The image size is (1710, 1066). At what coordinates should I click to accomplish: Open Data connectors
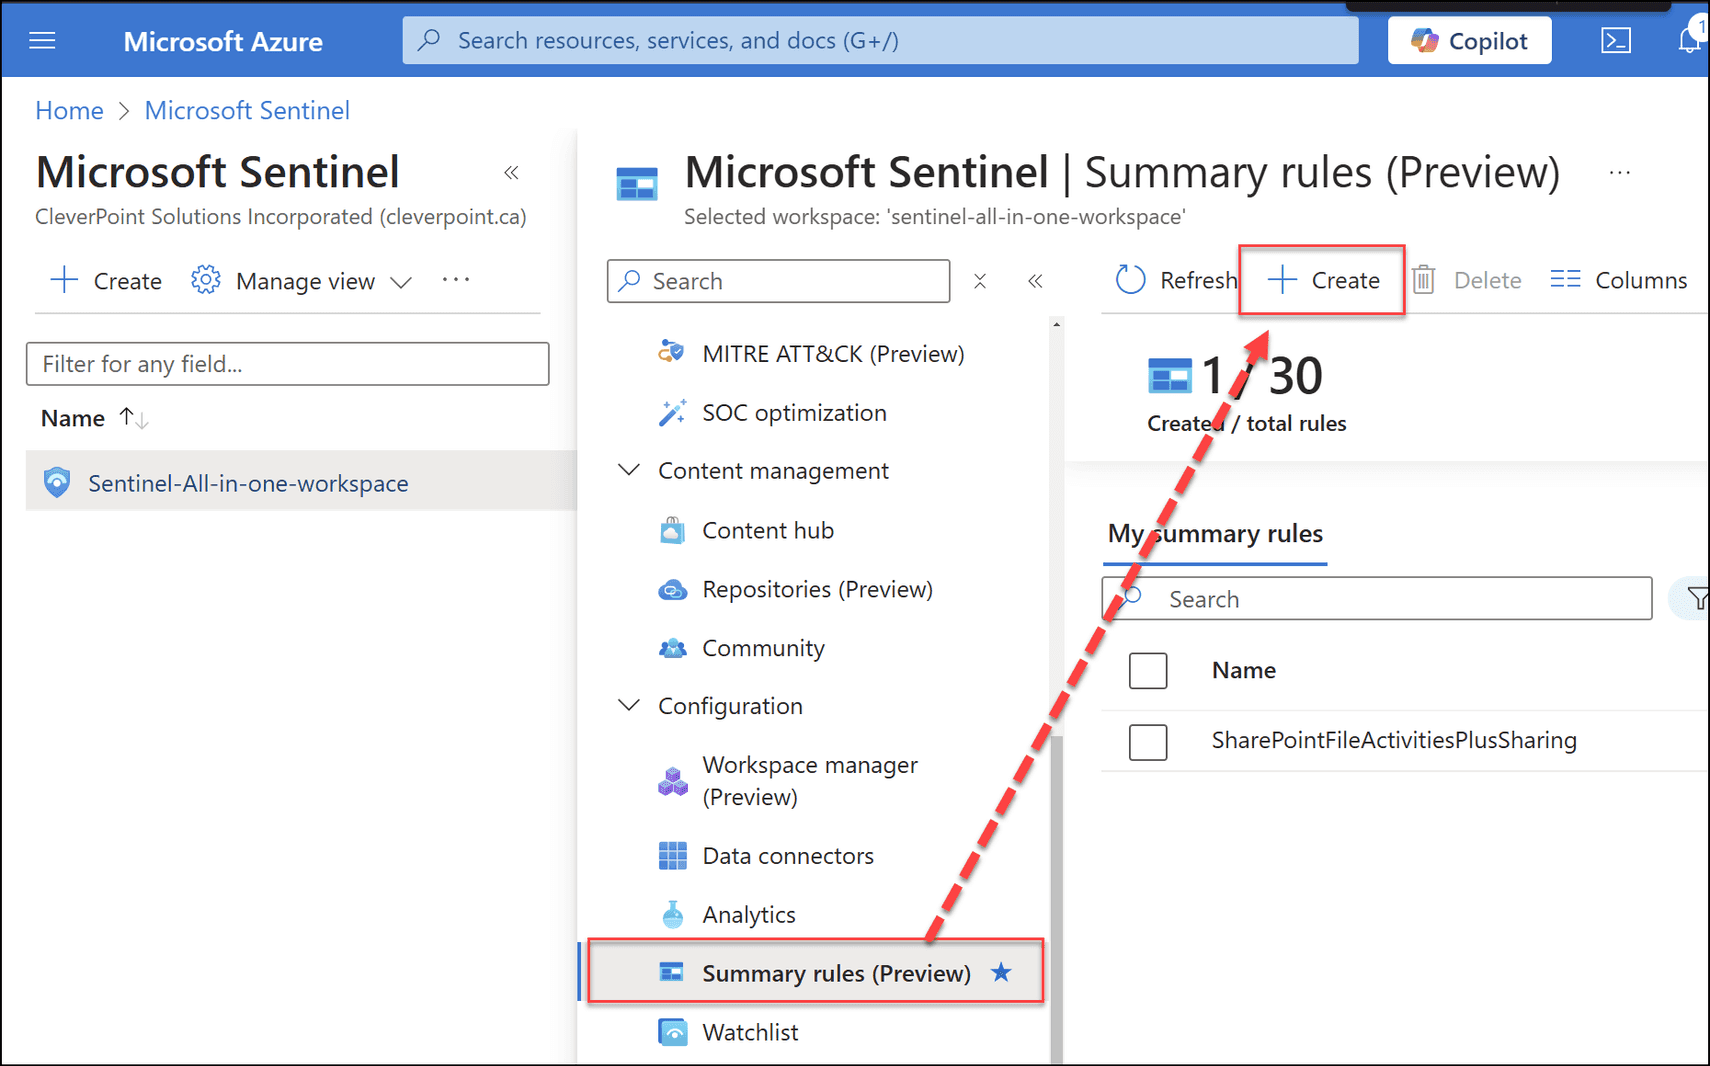pos(787,855)
